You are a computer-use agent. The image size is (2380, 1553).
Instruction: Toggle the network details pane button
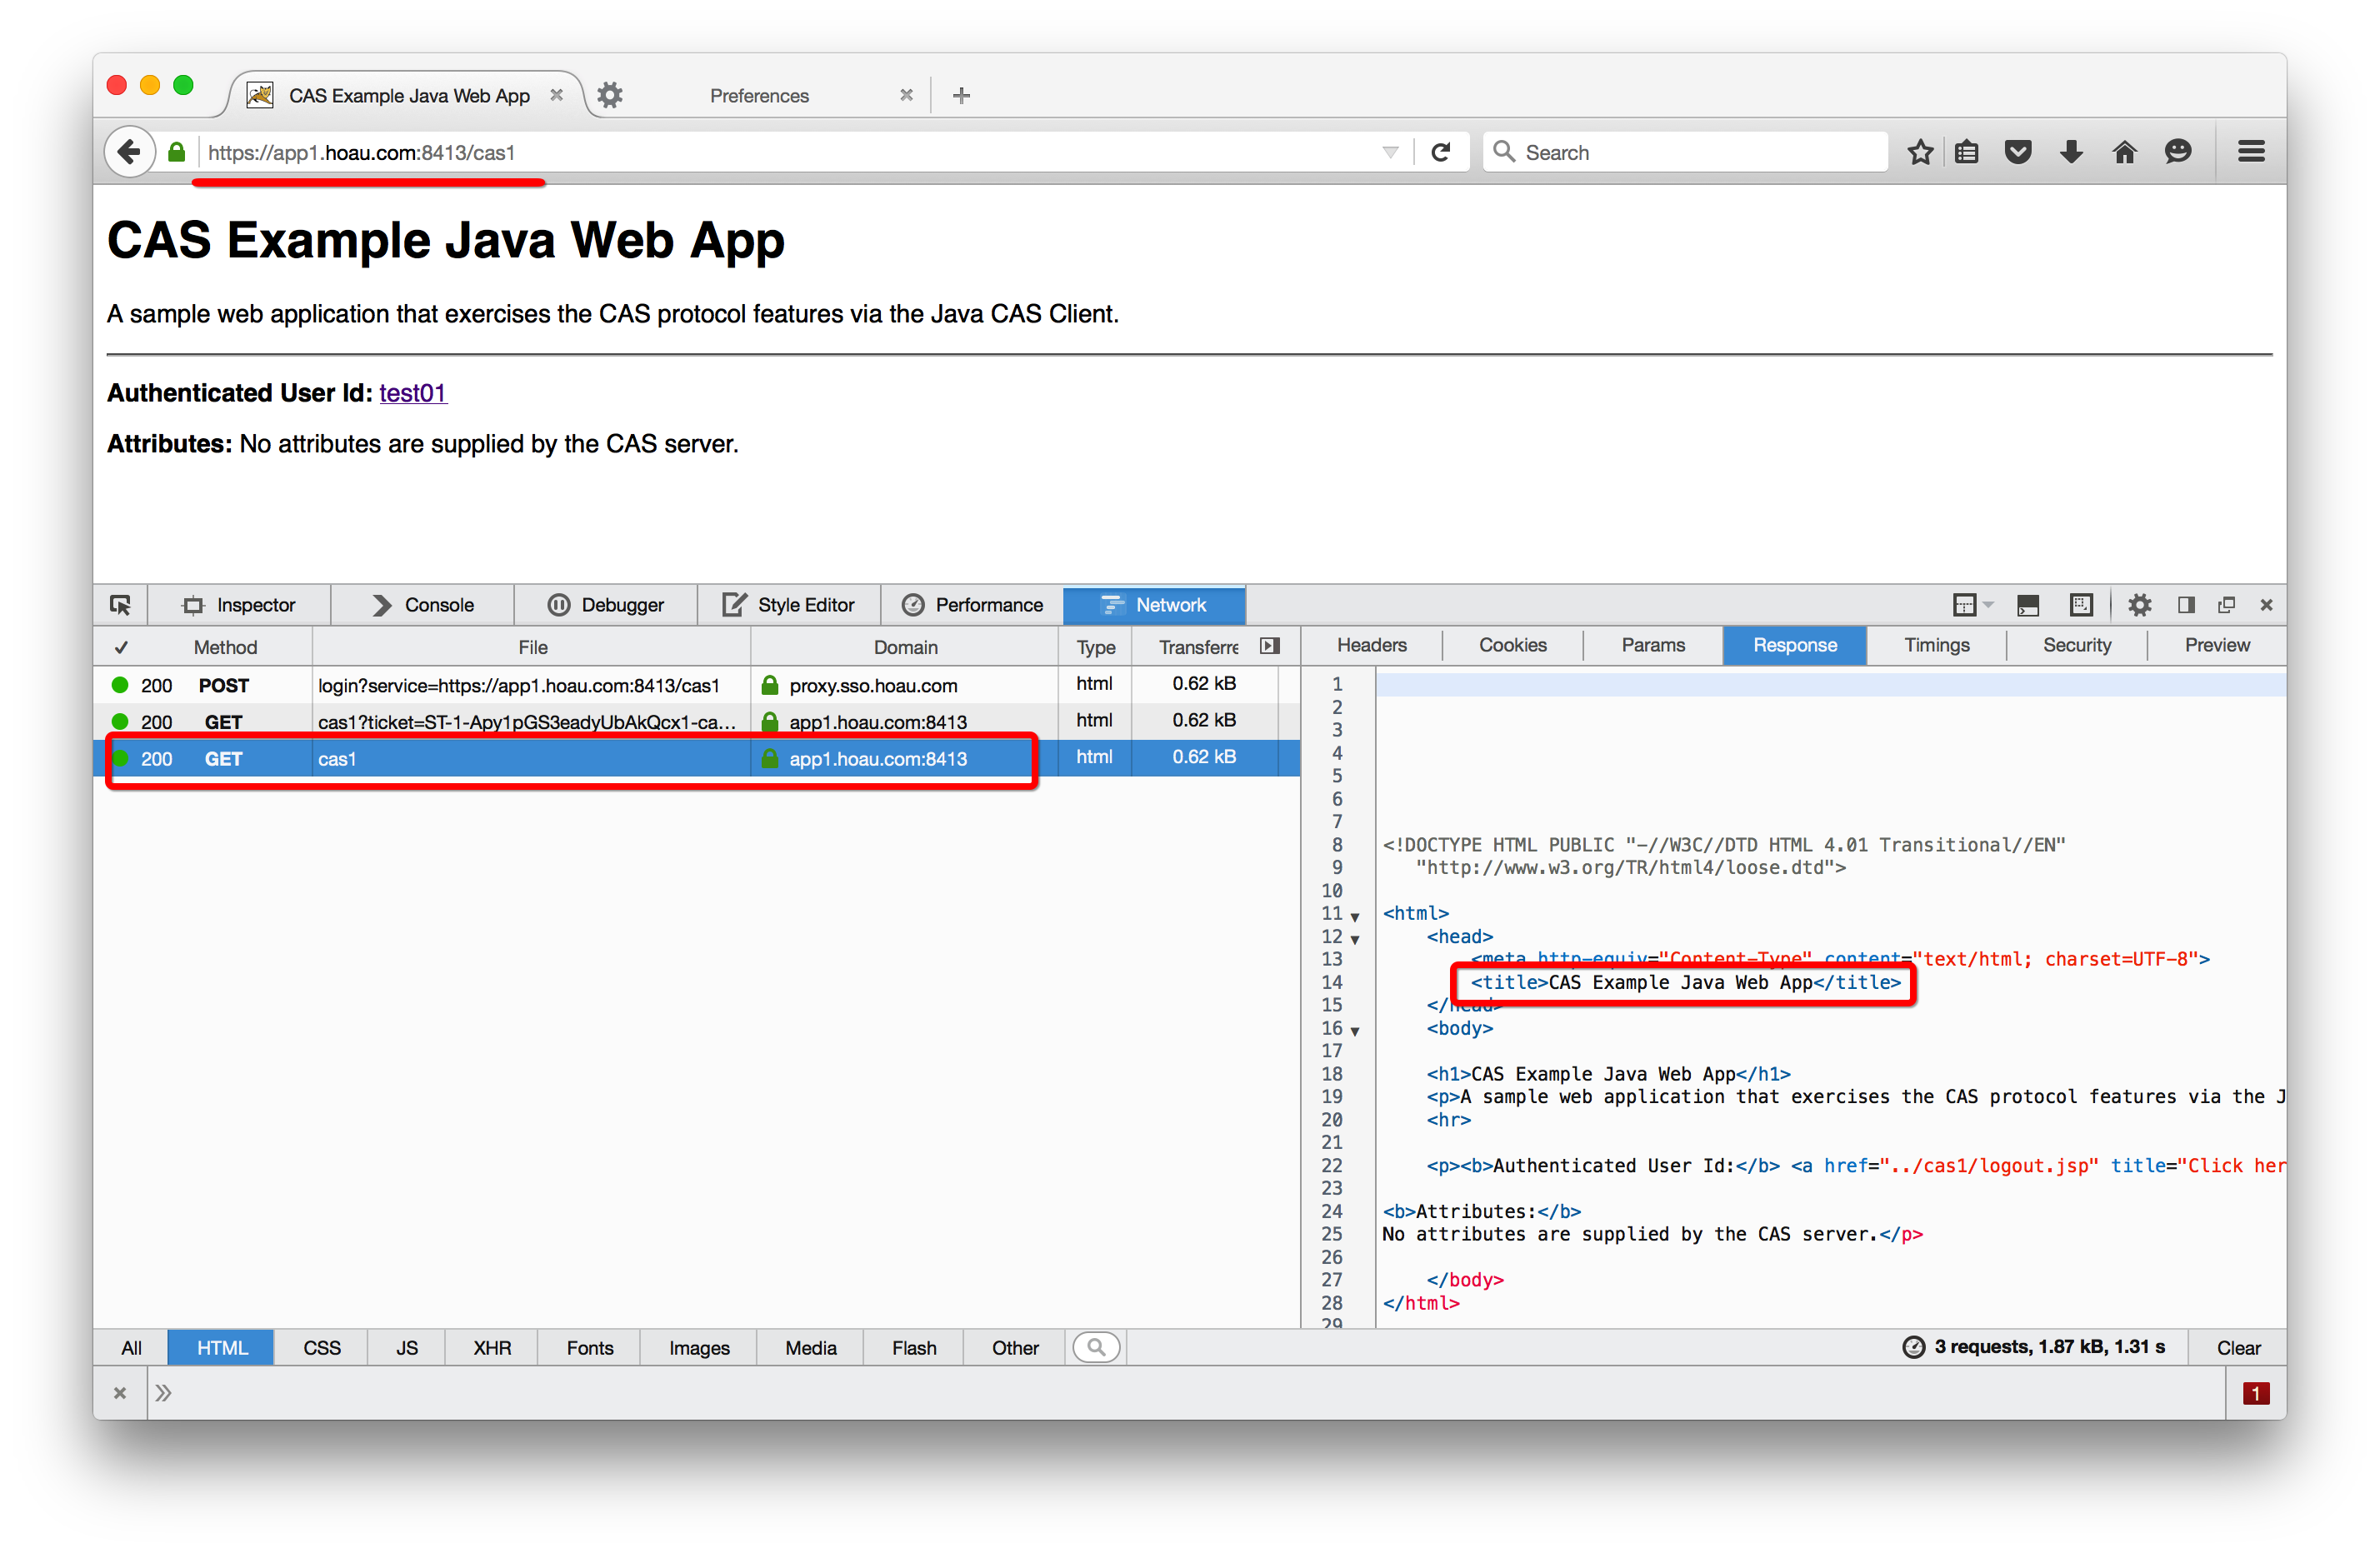point(1270,646)
